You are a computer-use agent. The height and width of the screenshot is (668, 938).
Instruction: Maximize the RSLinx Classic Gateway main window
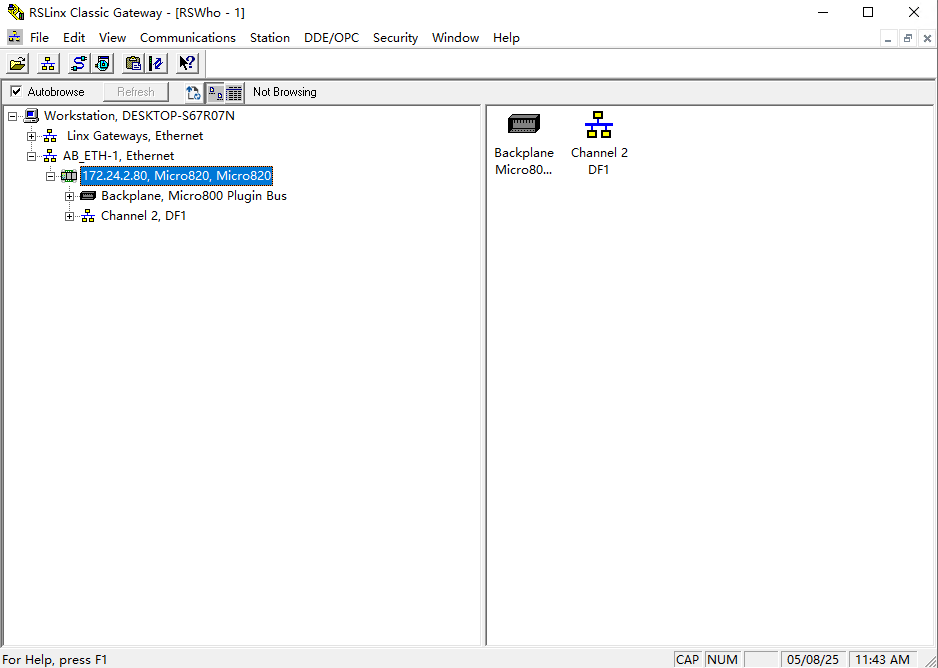[868, 12]
